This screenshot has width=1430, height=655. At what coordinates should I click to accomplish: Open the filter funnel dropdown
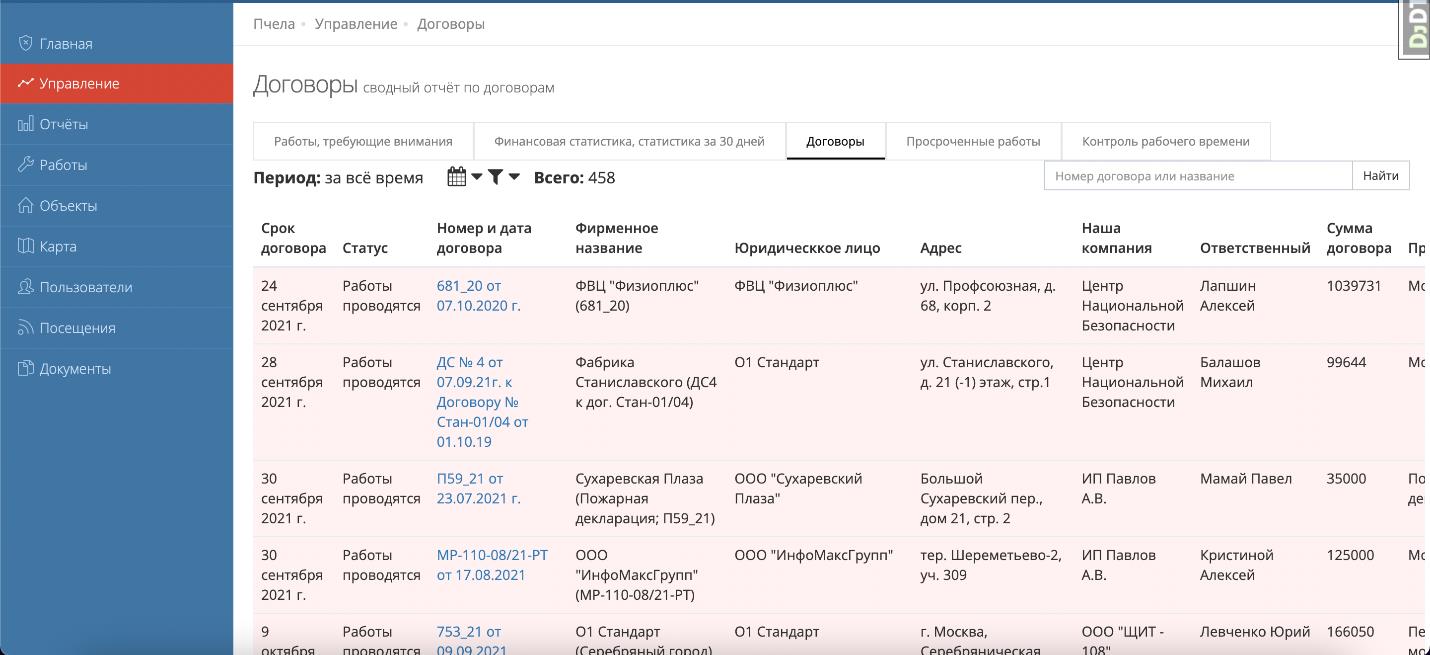(503, 177)
